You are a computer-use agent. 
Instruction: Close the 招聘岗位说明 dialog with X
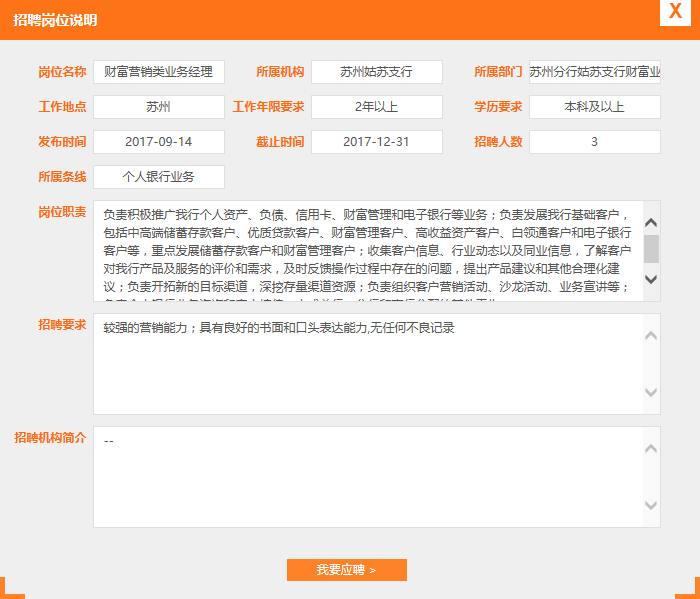click(x=676, y=11)
